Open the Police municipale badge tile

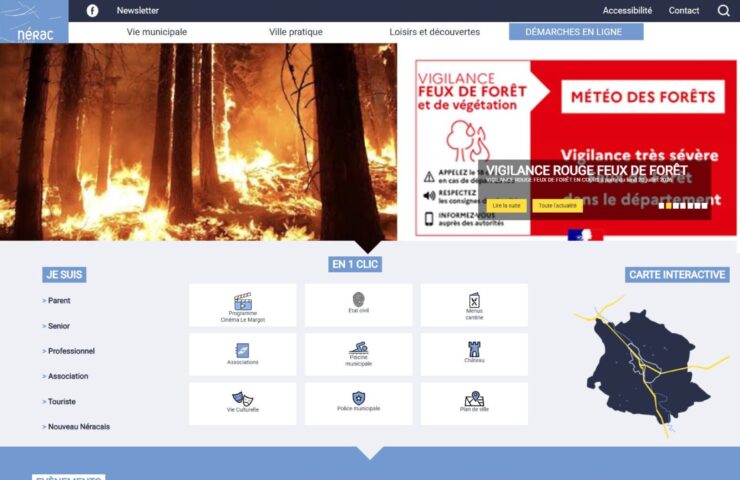pos(358,404)
